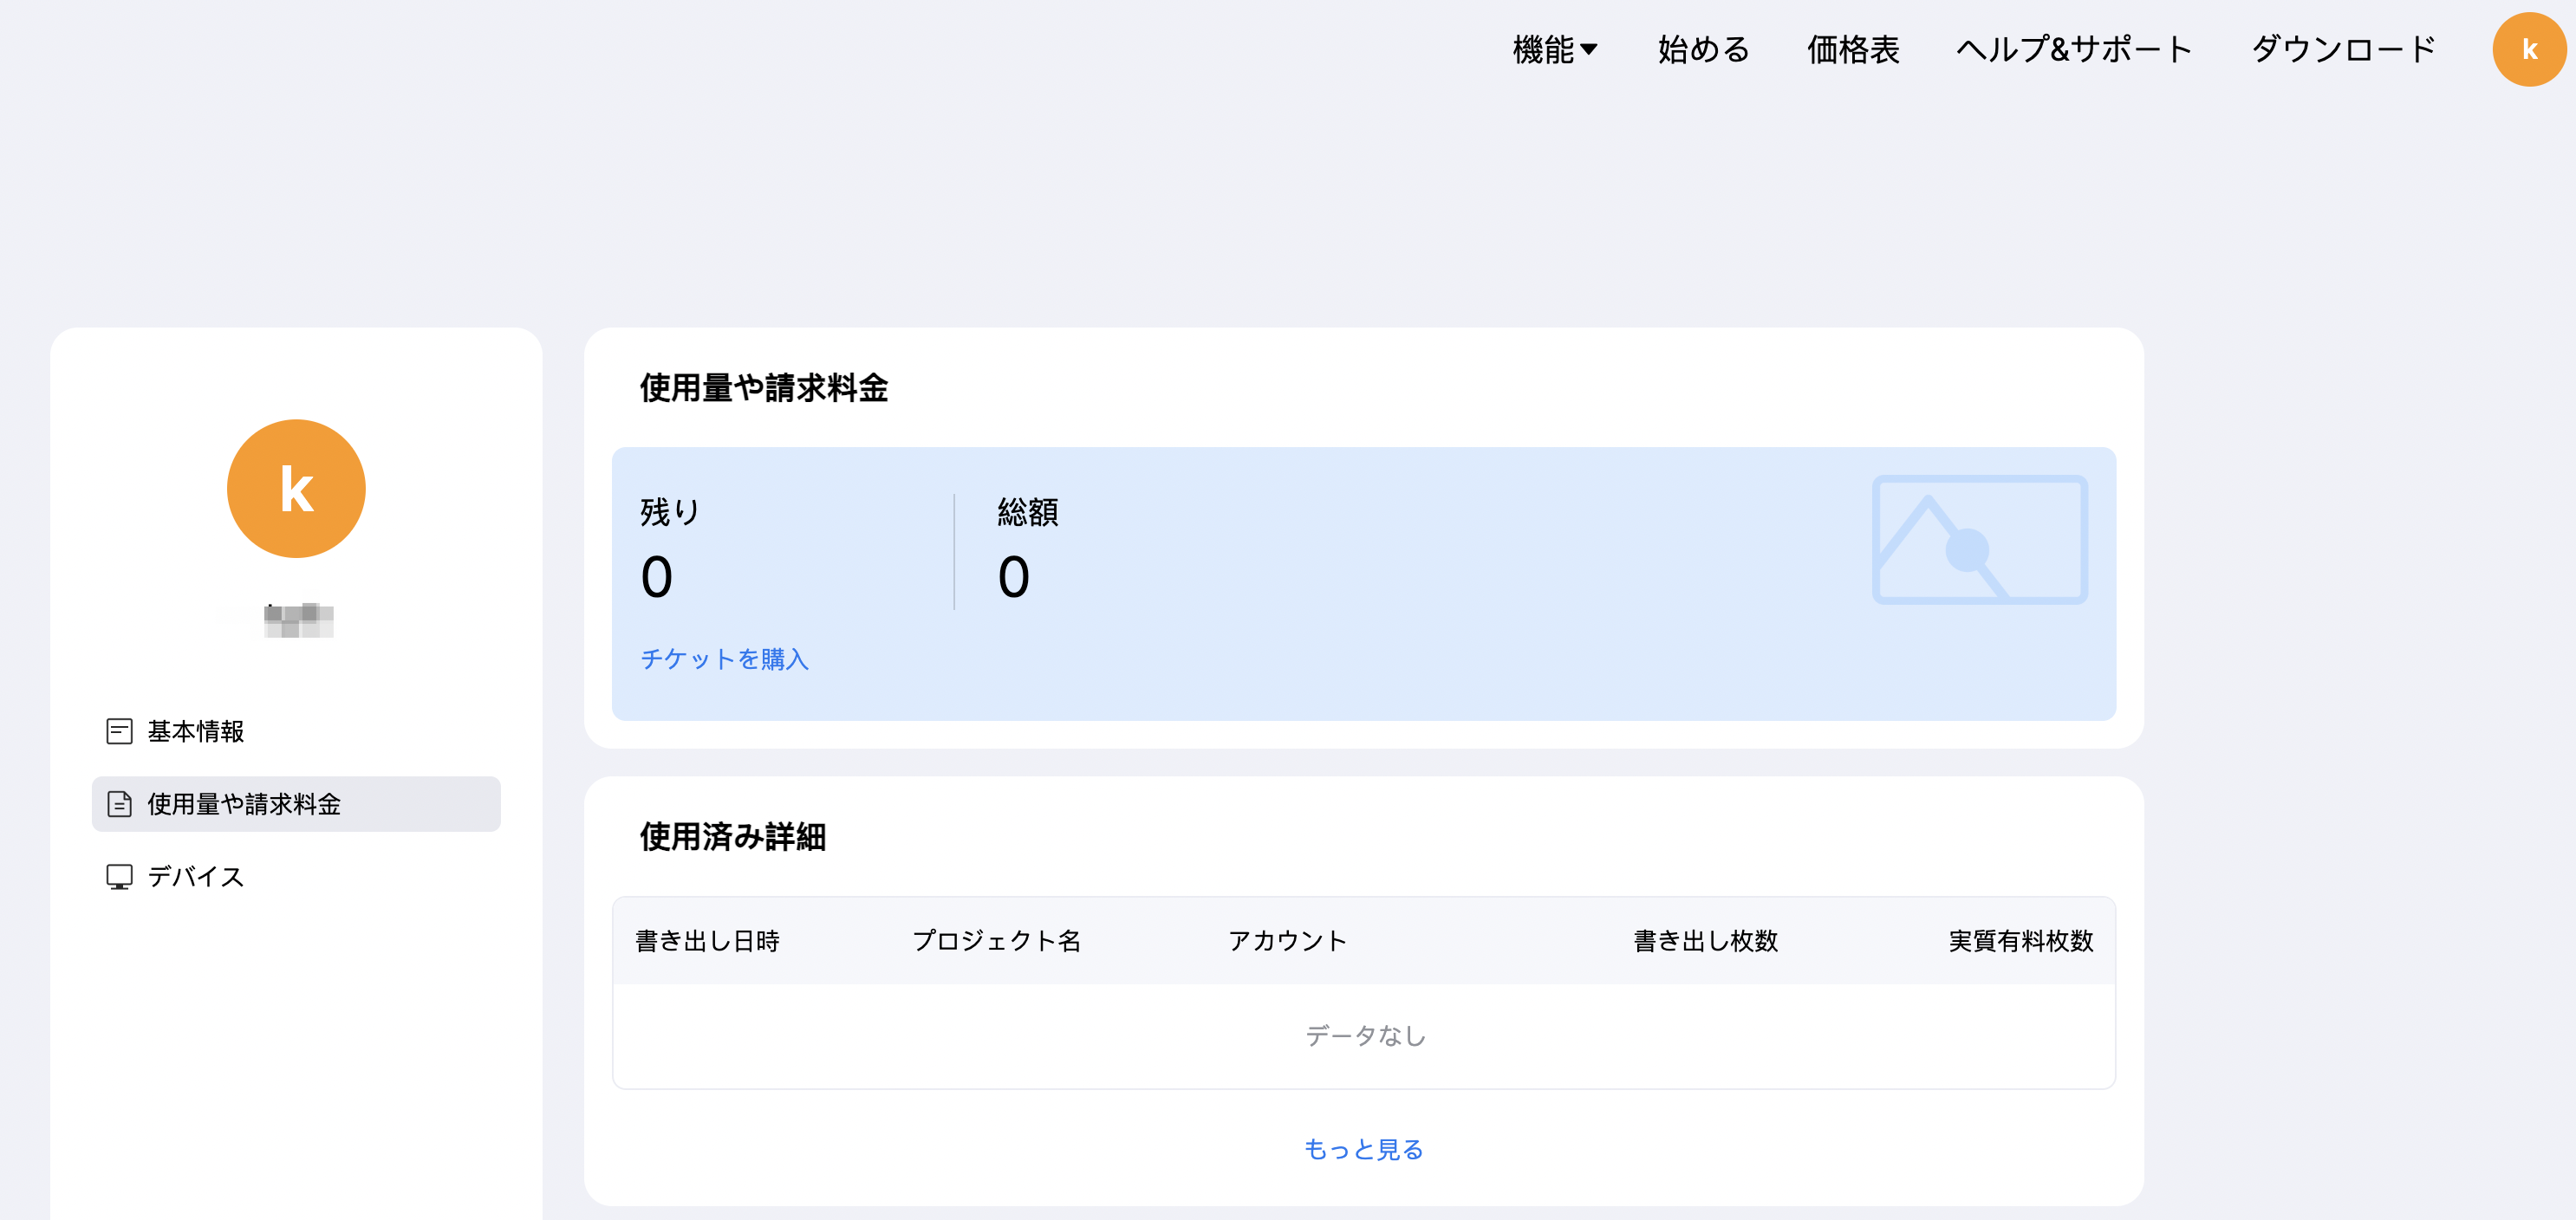Click the document icon beside 使用量や請求料金
2576x1220 pixels.
119,804
